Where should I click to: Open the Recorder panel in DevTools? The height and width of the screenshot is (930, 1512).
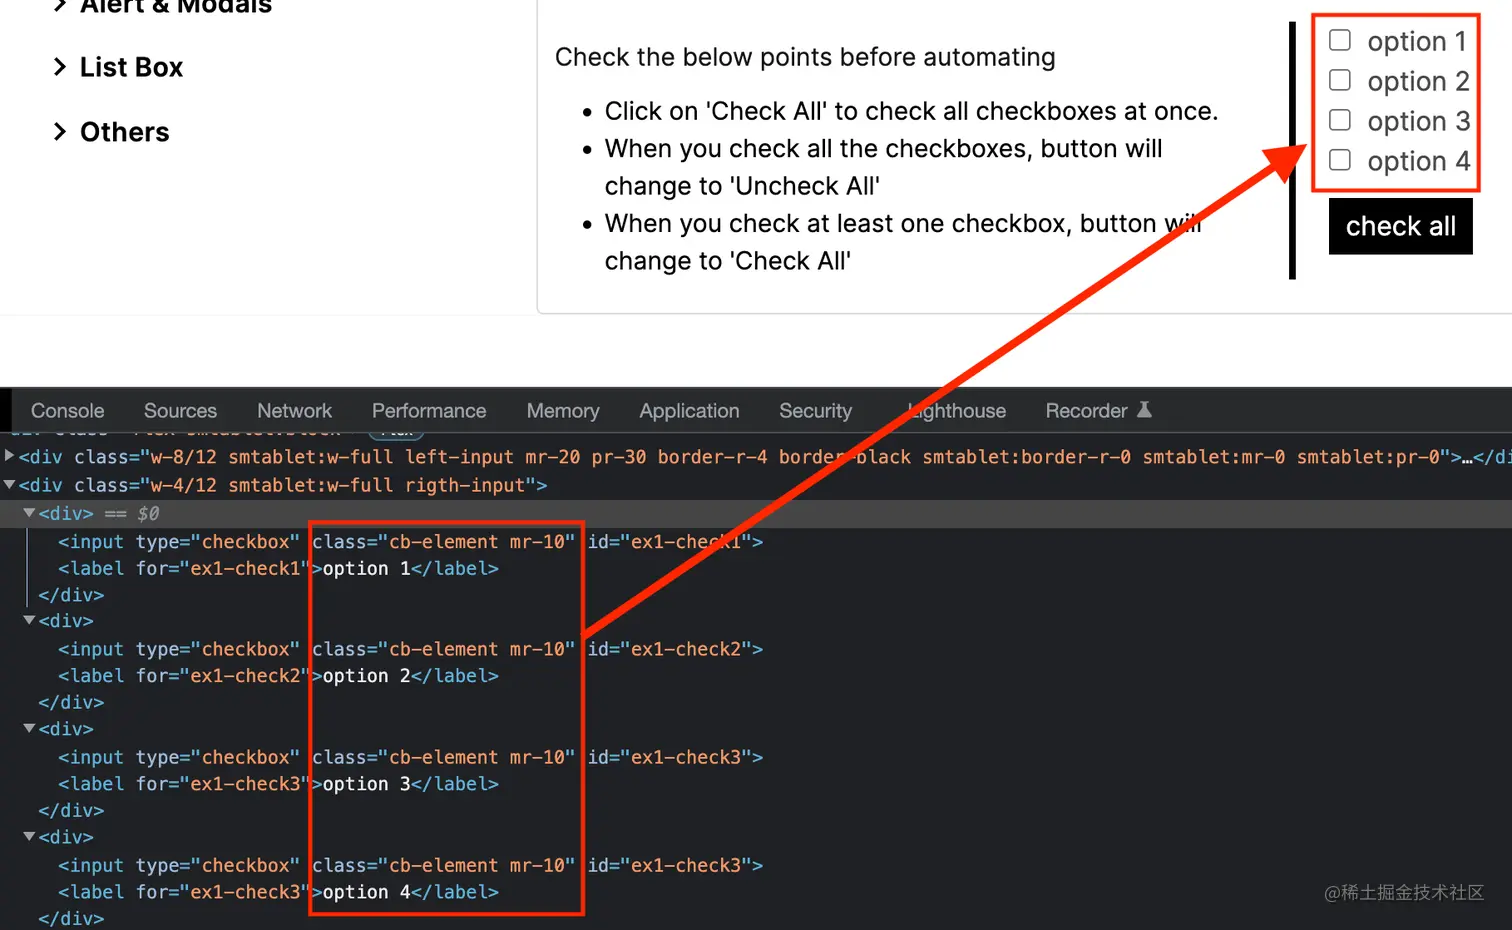pyautogui.click(x=1086, y=411)
